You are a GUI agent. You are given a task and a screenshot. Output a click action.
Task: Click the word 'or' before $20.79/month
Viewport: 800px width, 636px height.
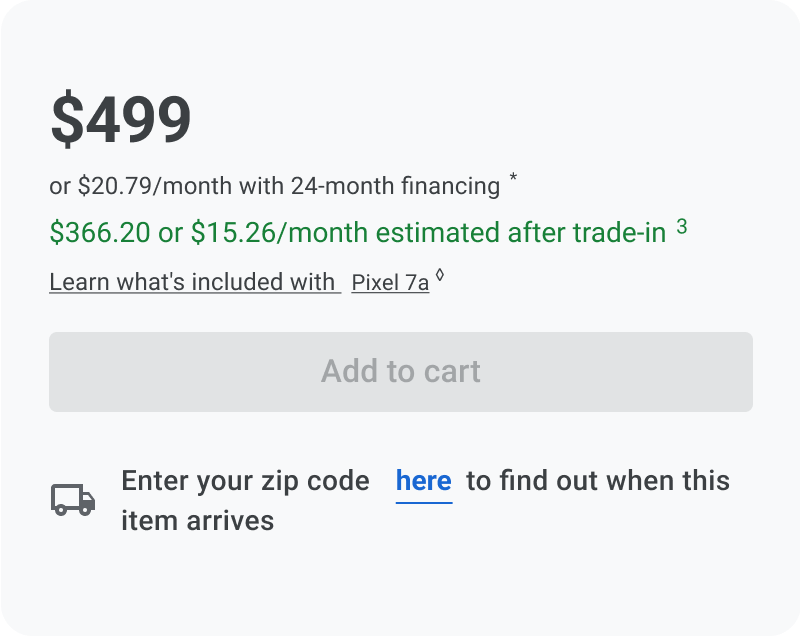coord(60,187)
